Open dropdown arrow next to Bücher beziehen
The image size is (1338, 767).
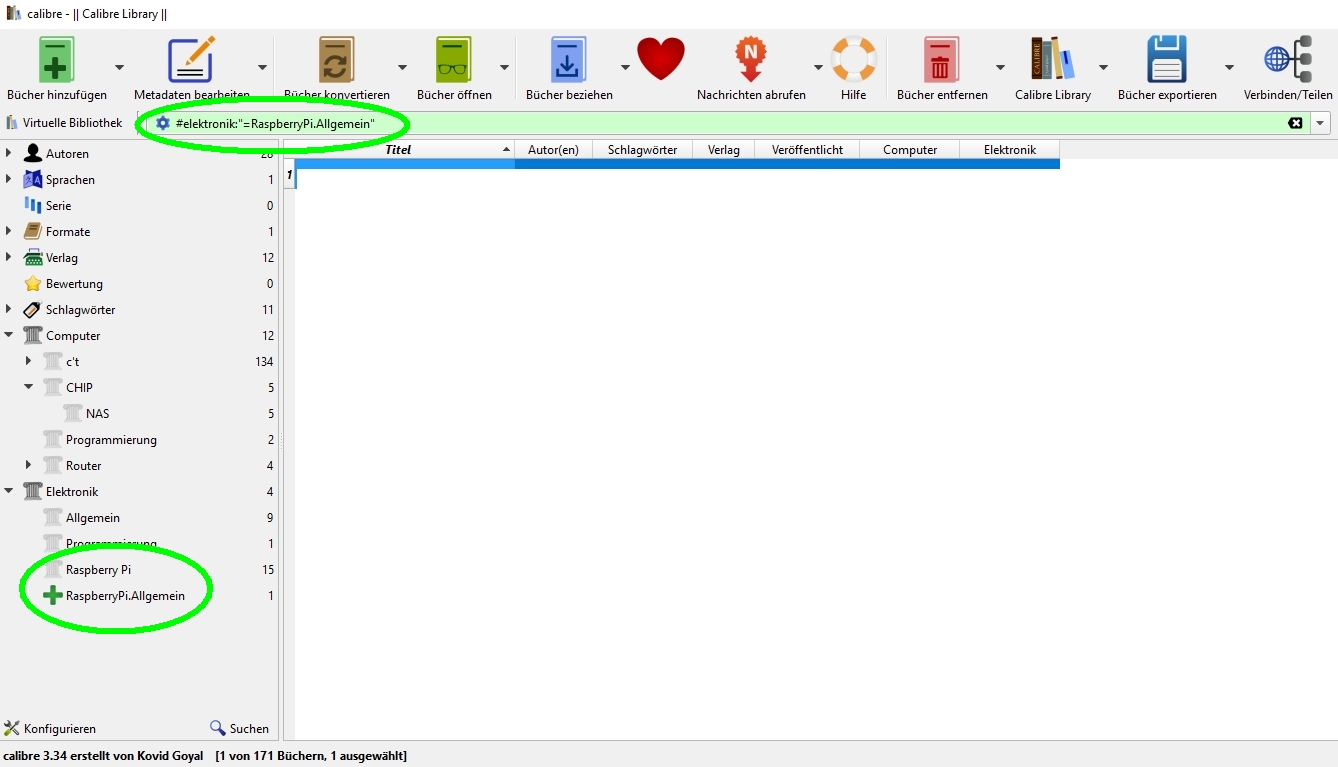(x=625, y=67)
